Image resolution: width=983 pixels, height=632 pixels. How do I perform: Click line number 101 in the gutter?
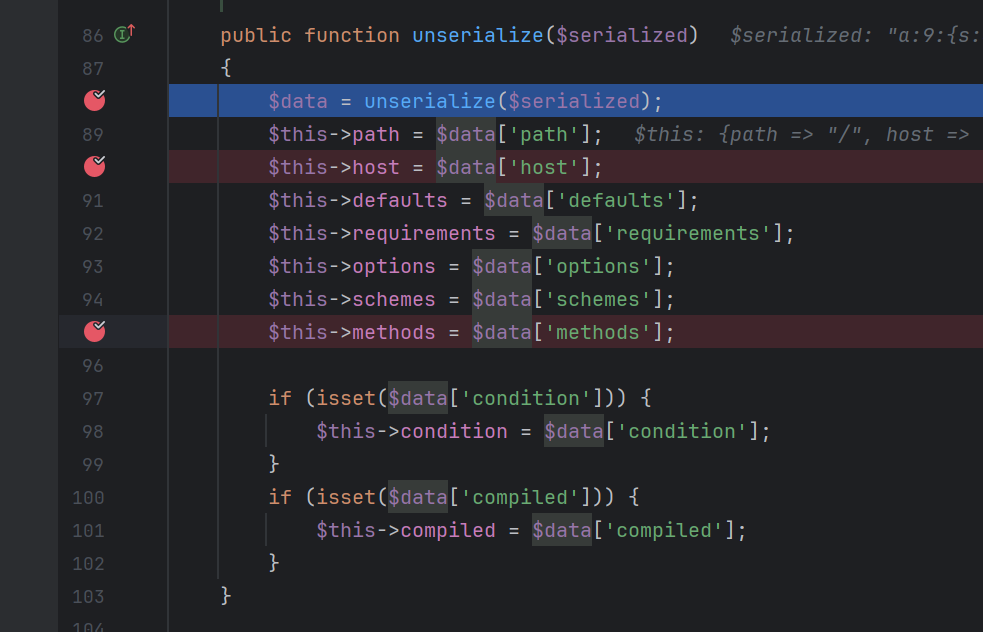pos(88,530)
